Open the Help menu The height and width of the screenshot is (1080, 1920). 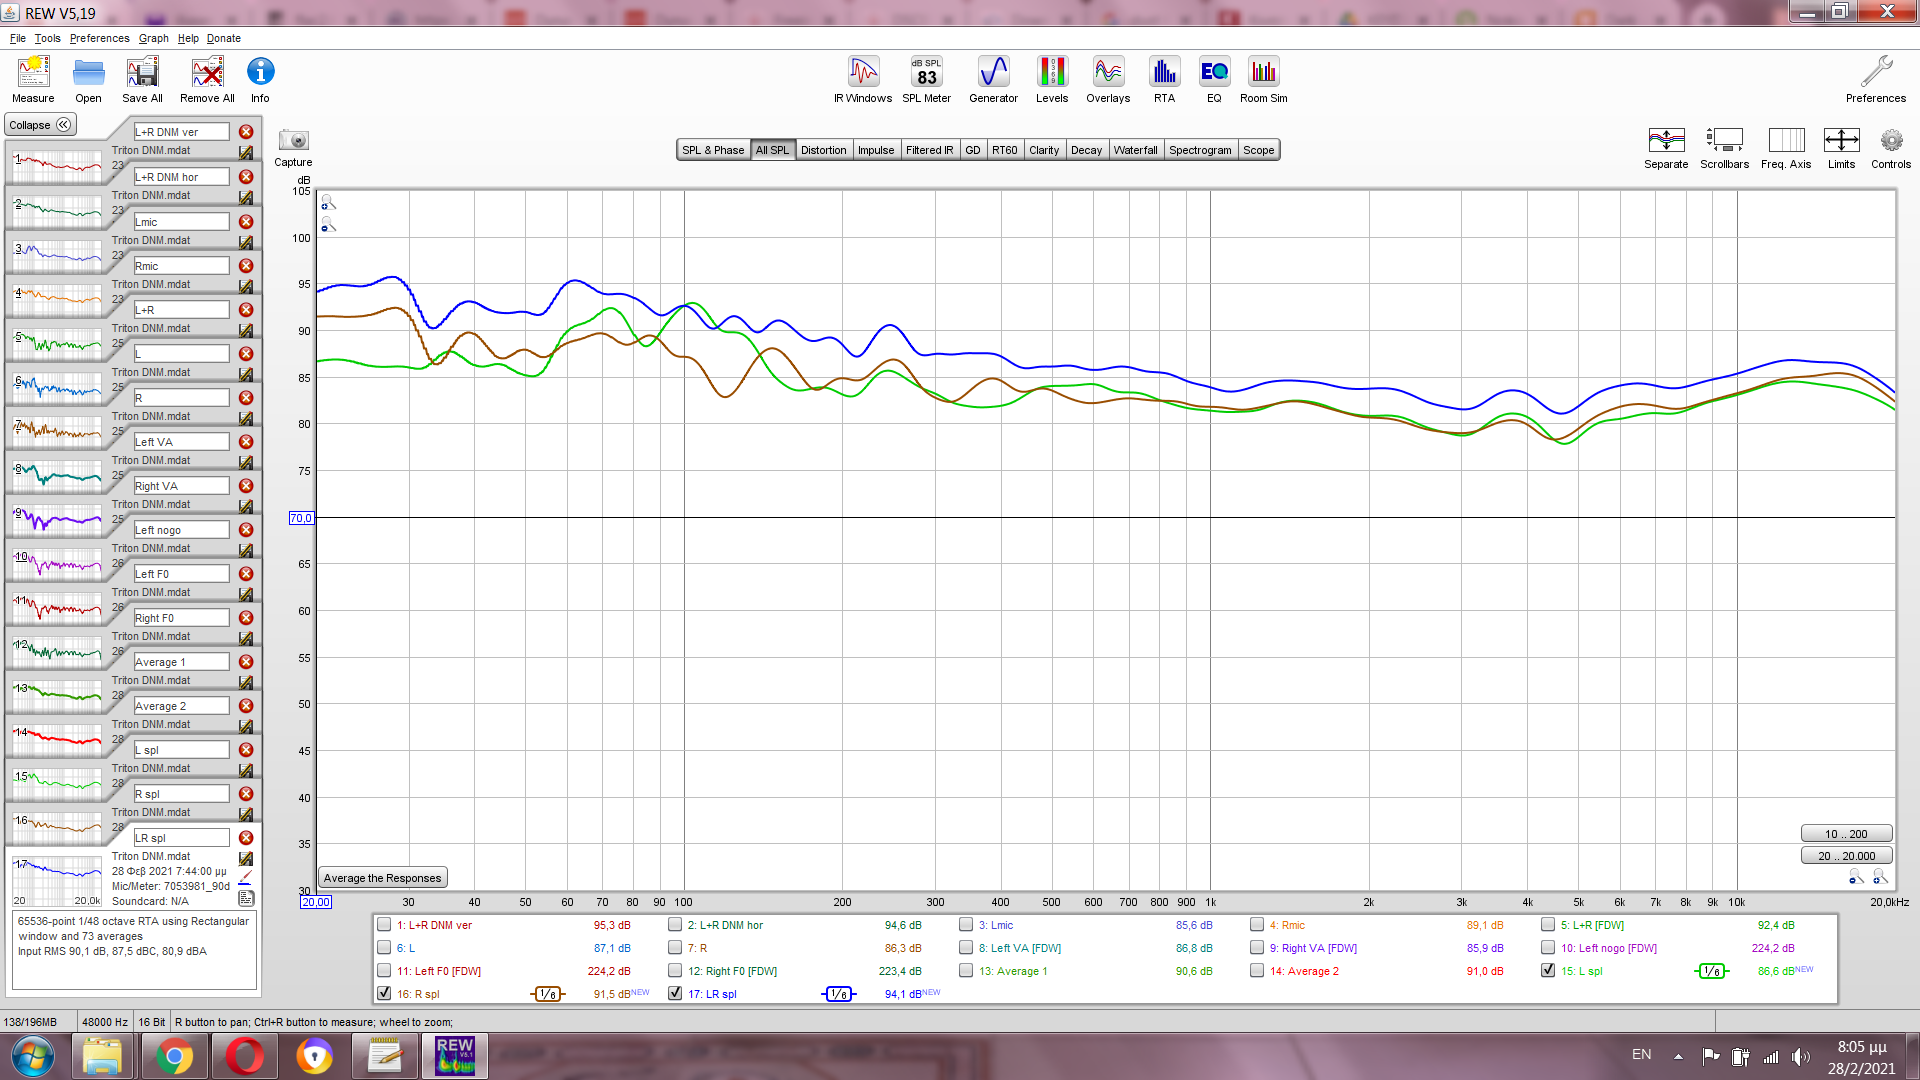(188, 38)
